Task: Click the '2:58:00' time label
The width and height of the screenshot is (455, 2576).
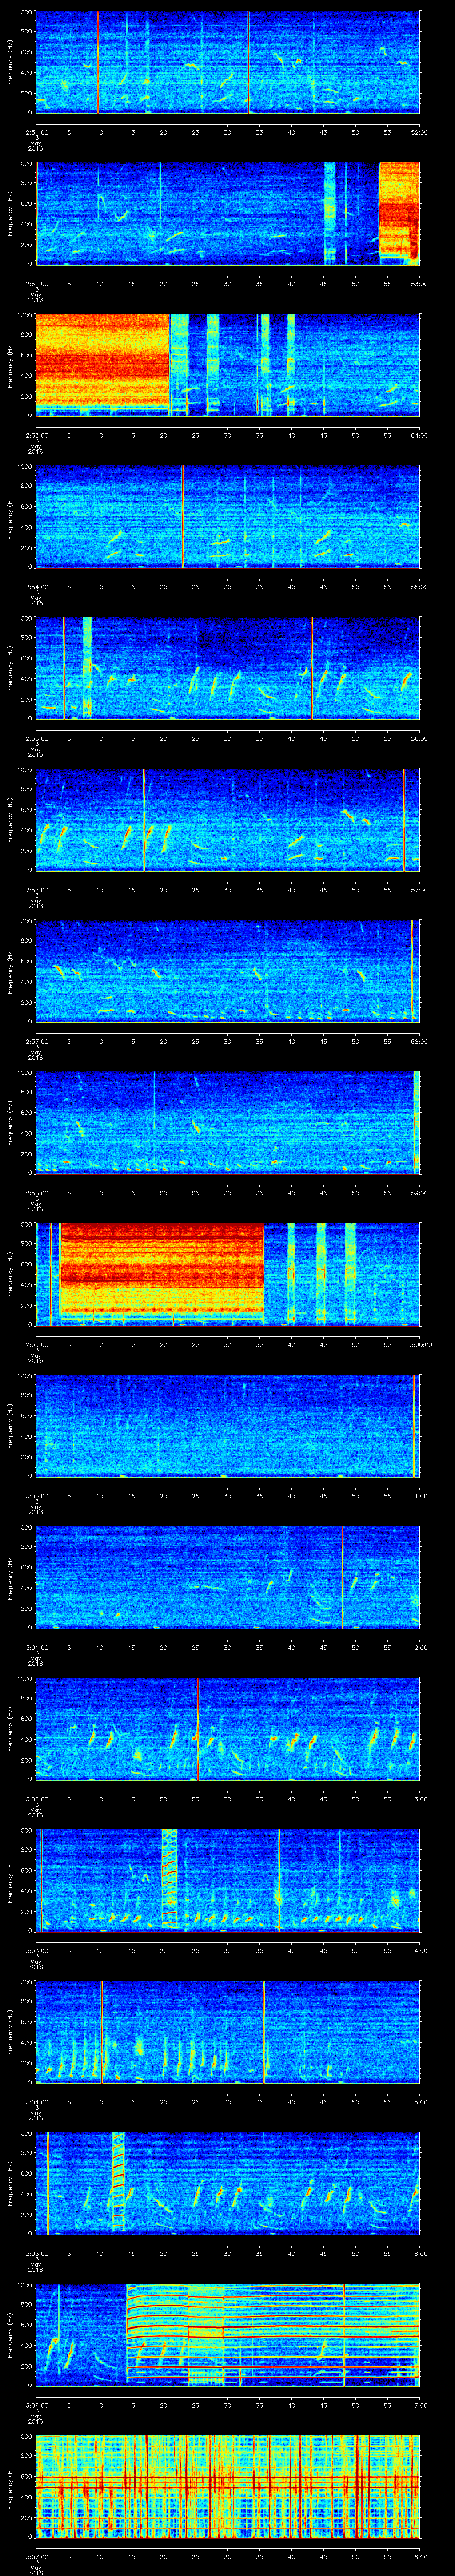Action: point(35,1192)
